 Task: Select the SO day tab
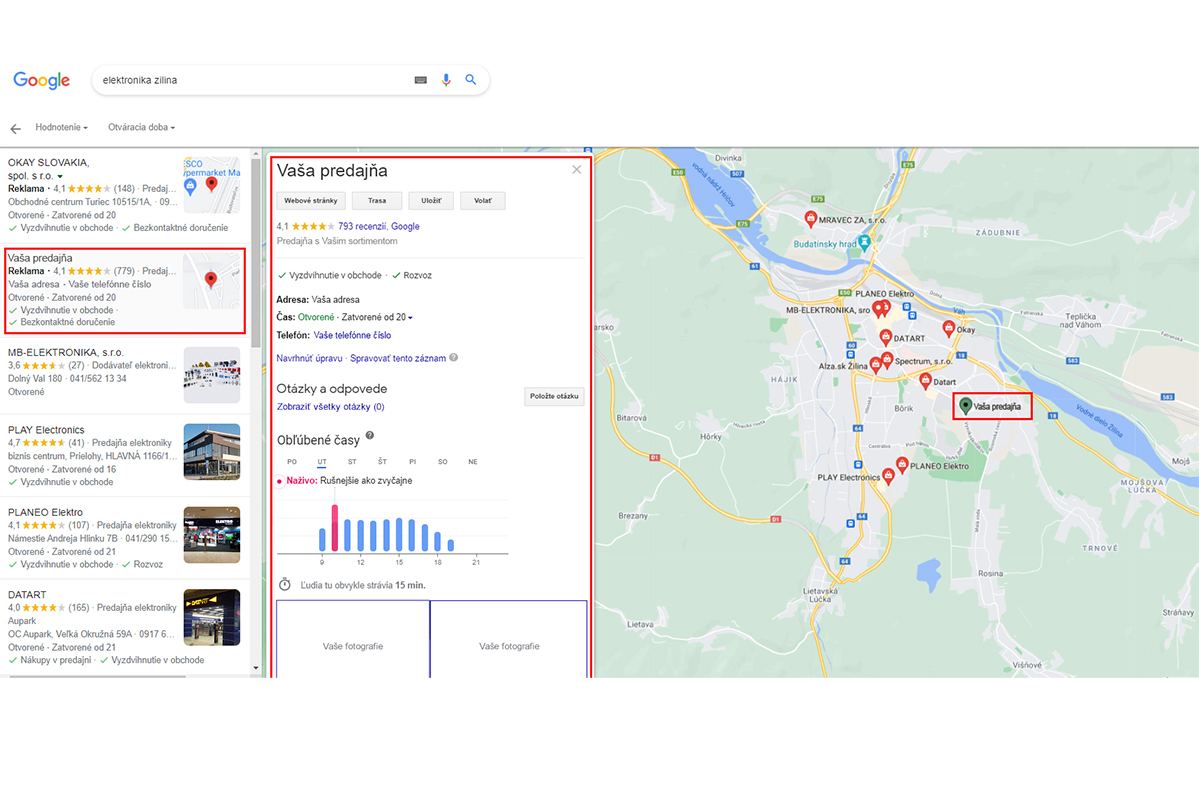pyautogui.click(x=443, y=462)
